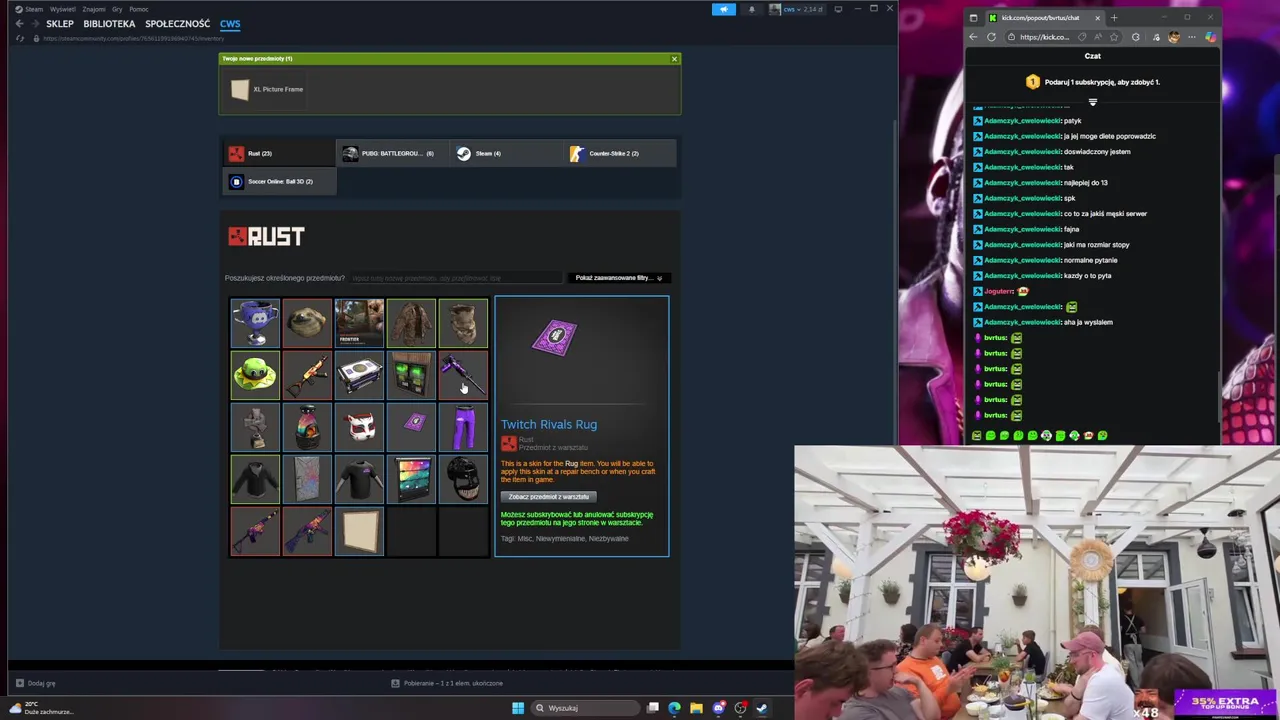Open the downloads status at bottom bar

point(447,683)
